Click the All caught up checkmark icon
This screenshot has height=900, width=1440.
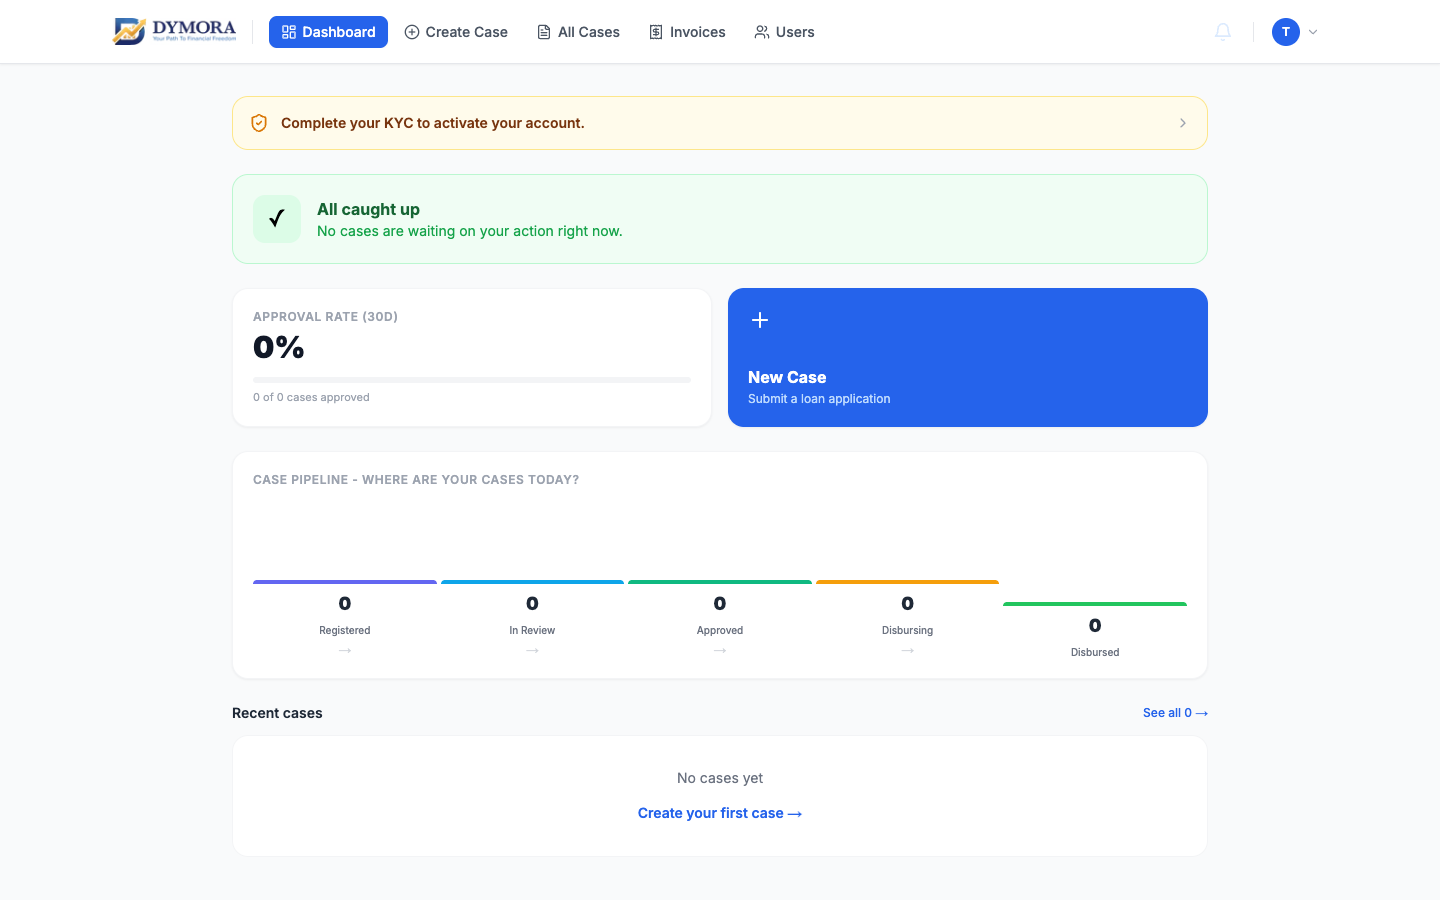[277, 219]
